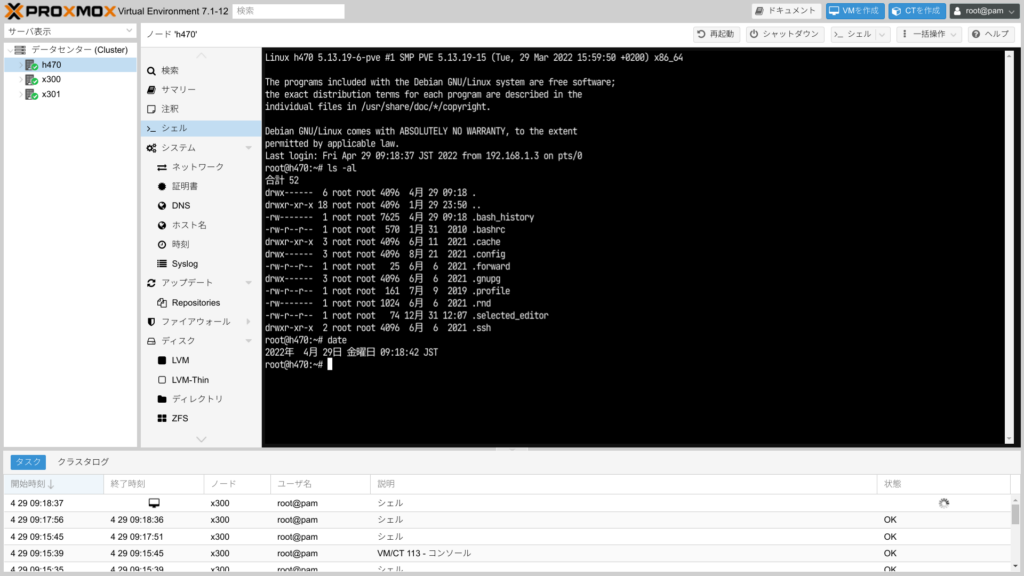Screen dimensions: 1024x576
Task: Sort by 開始時刻 column header
Action: click(x=54, y=484)
